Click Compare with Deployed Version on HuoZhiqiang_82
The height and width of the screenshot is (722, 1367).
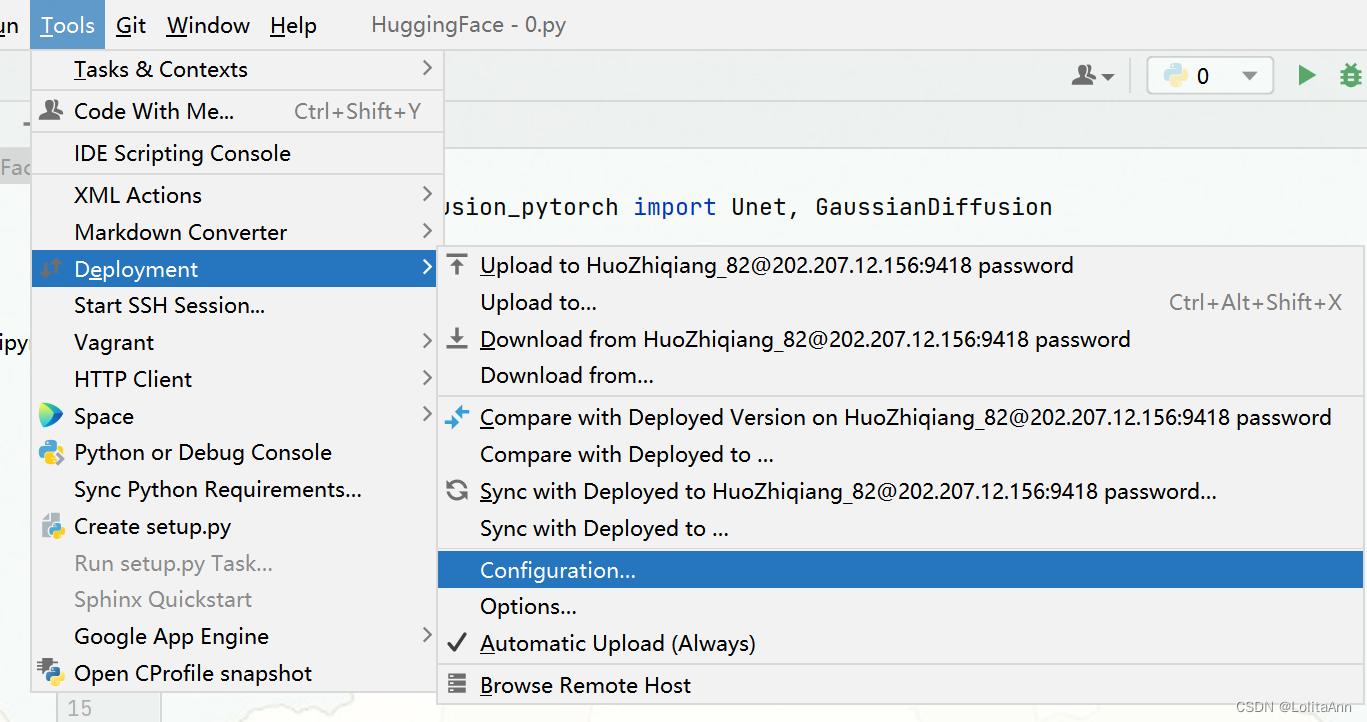pos(900,417)
